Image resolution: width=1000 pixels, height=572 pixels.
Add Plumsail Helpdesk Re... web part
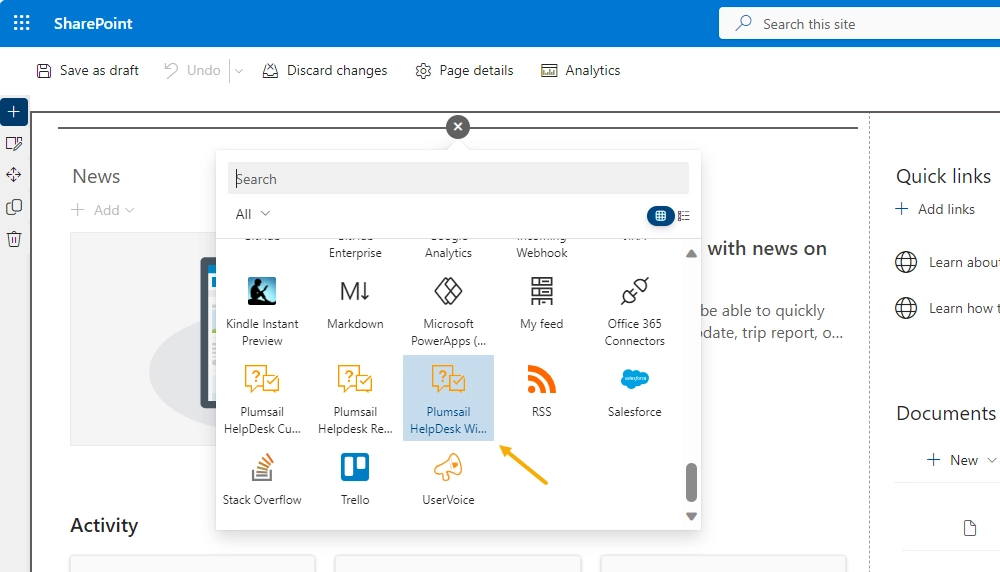[x=355, y=399]
